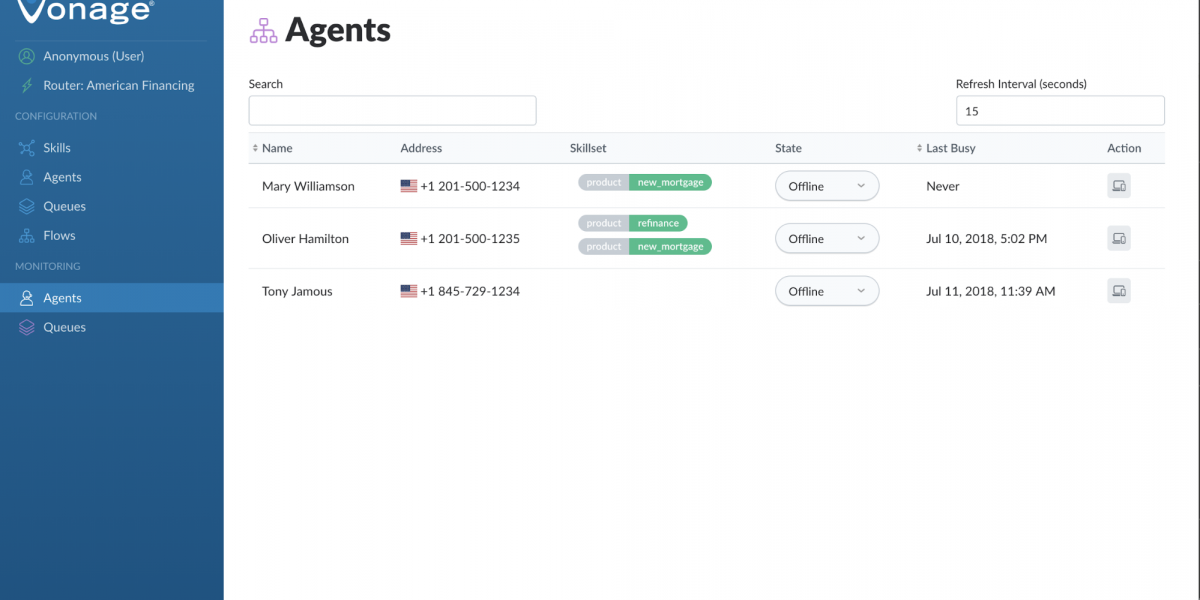
Task: Click action icon for Tony Jamous
Action: coord(1118,291)
